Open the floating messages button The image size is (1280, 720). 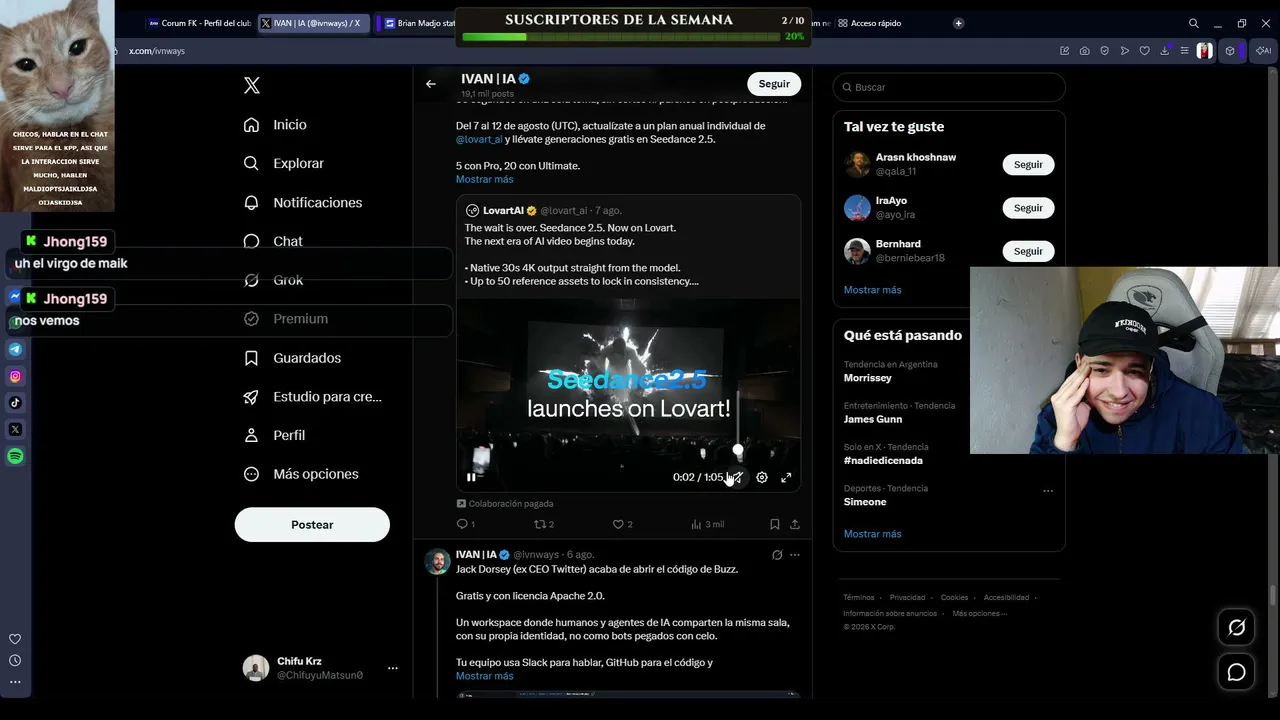(1237, 672)
